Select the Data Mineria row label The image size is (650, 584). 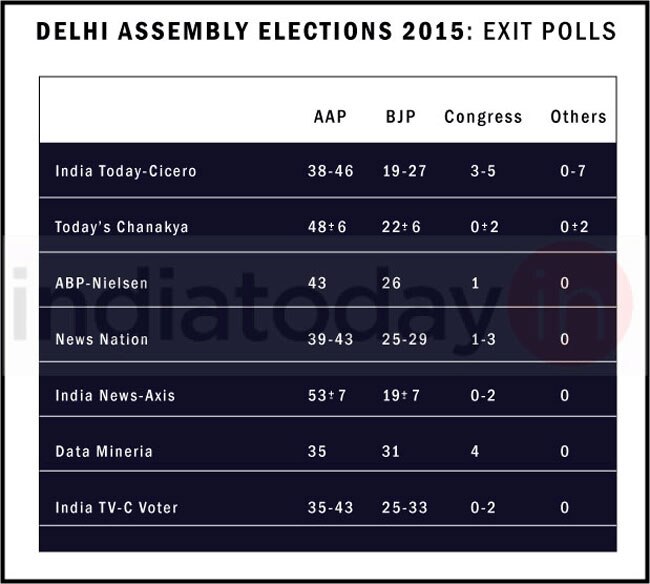click(x=104, y=451)
